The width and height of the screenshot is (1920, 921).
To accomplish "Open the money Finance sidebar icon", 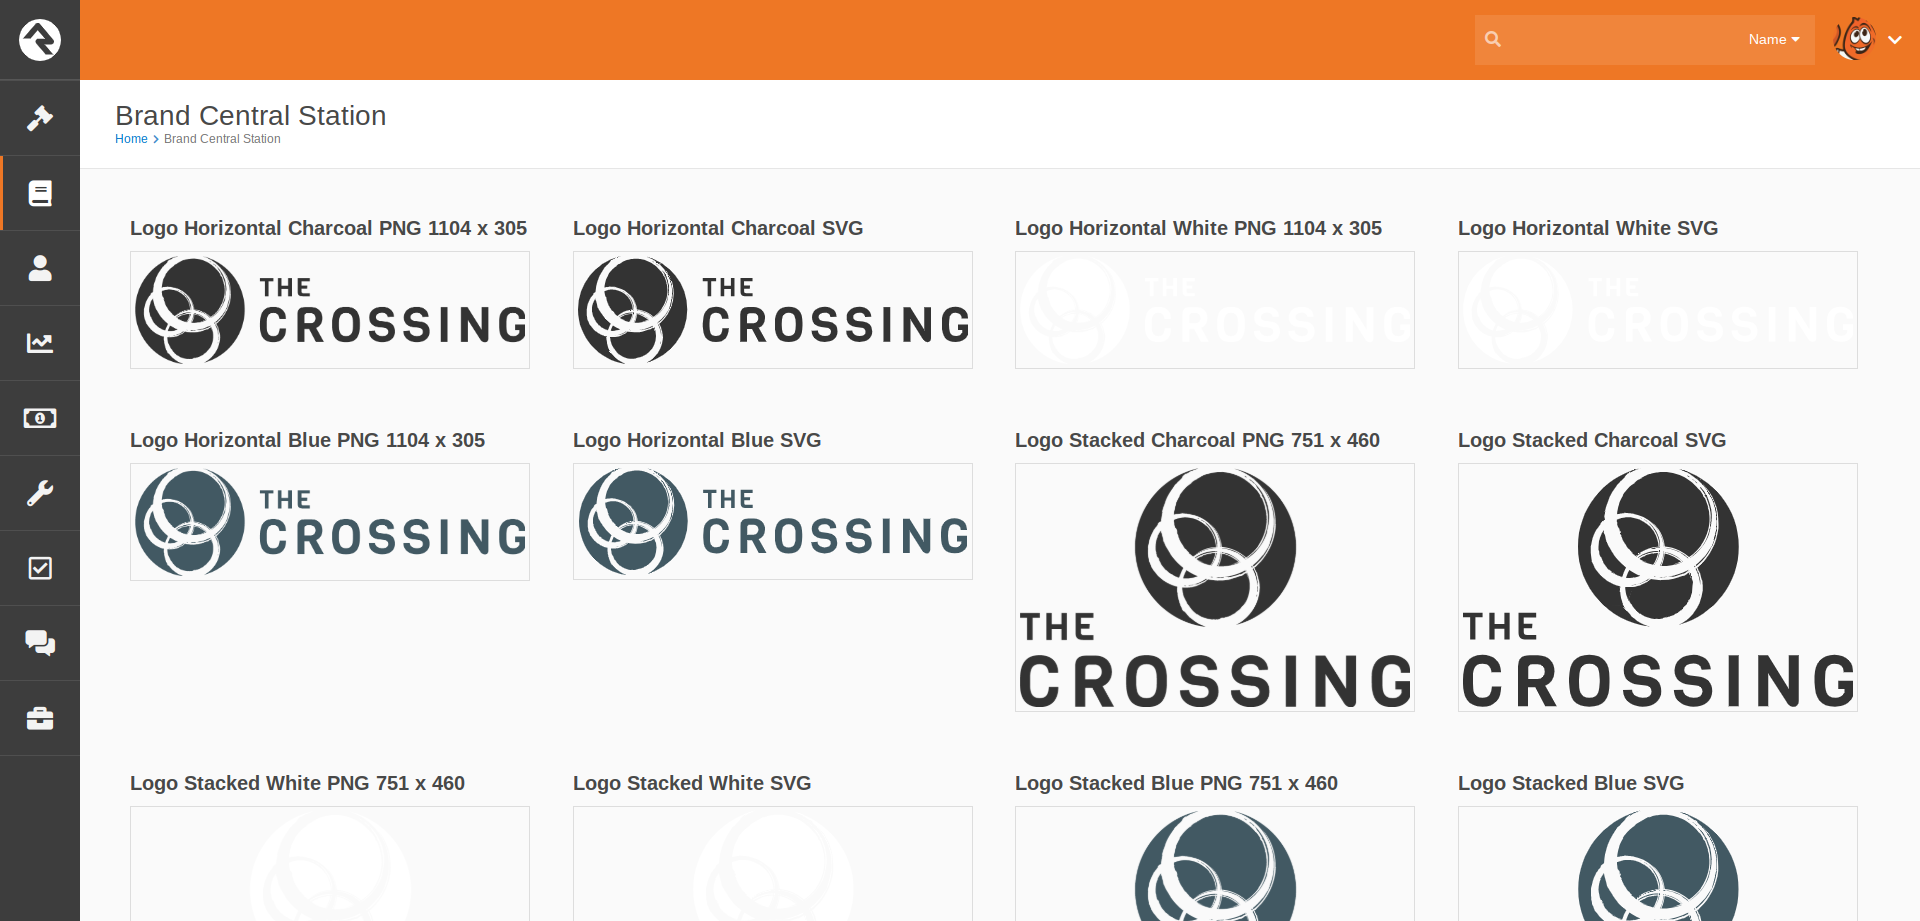I will [x=40, y=418].
